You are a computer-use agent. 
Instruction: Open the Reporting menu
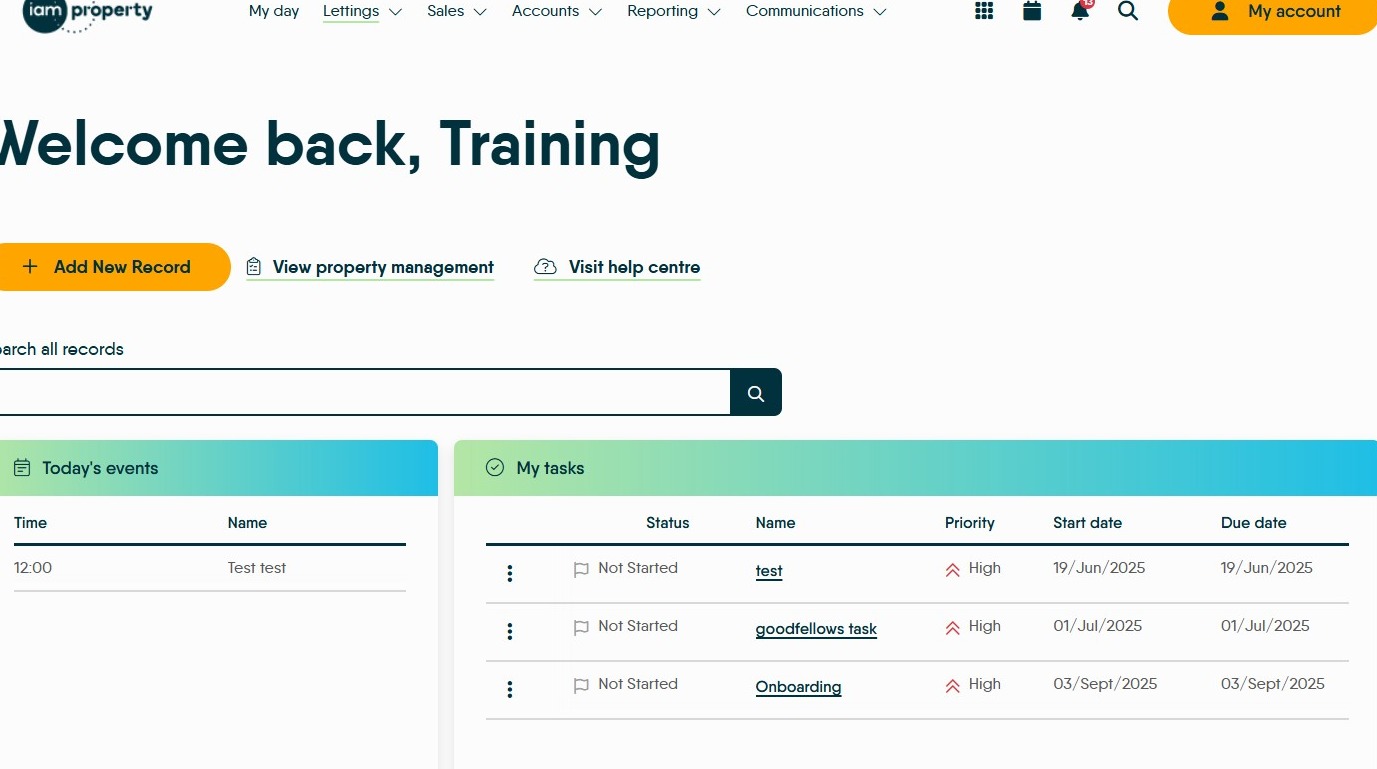point(674,12)
